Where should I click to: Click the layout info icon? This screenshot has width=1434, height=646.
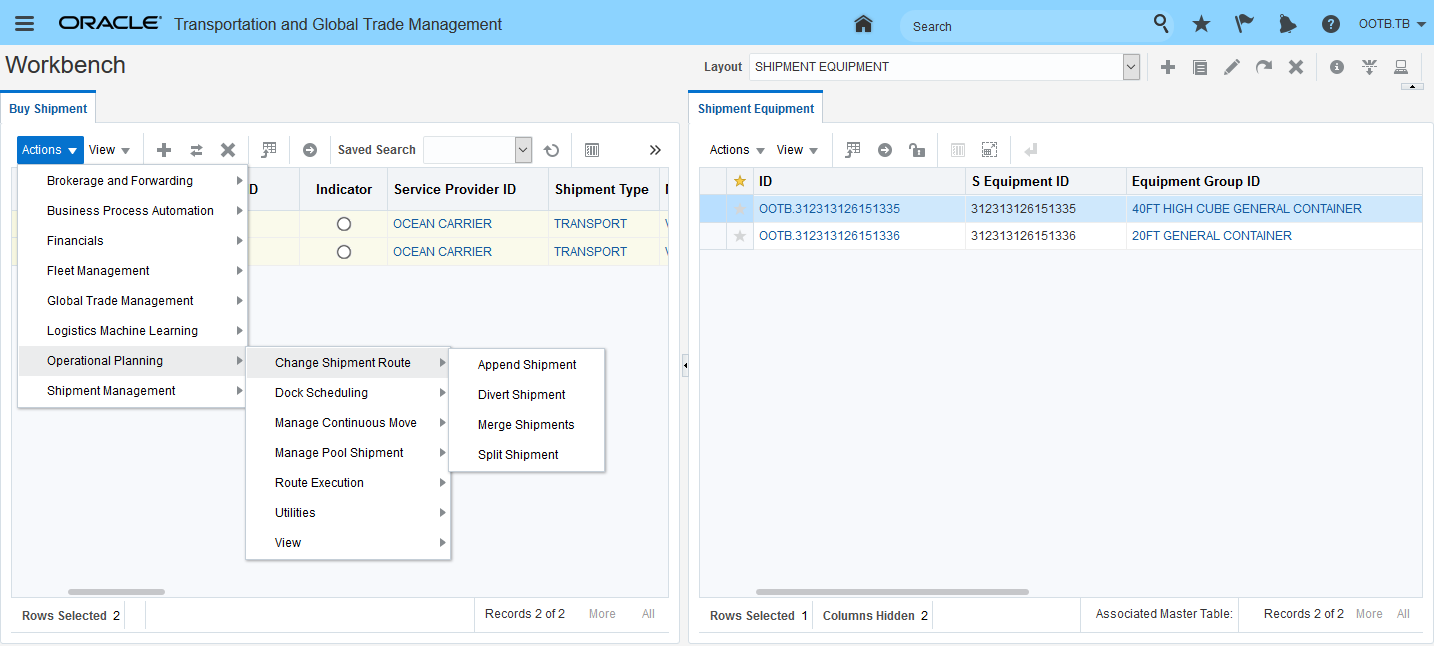1337,67
